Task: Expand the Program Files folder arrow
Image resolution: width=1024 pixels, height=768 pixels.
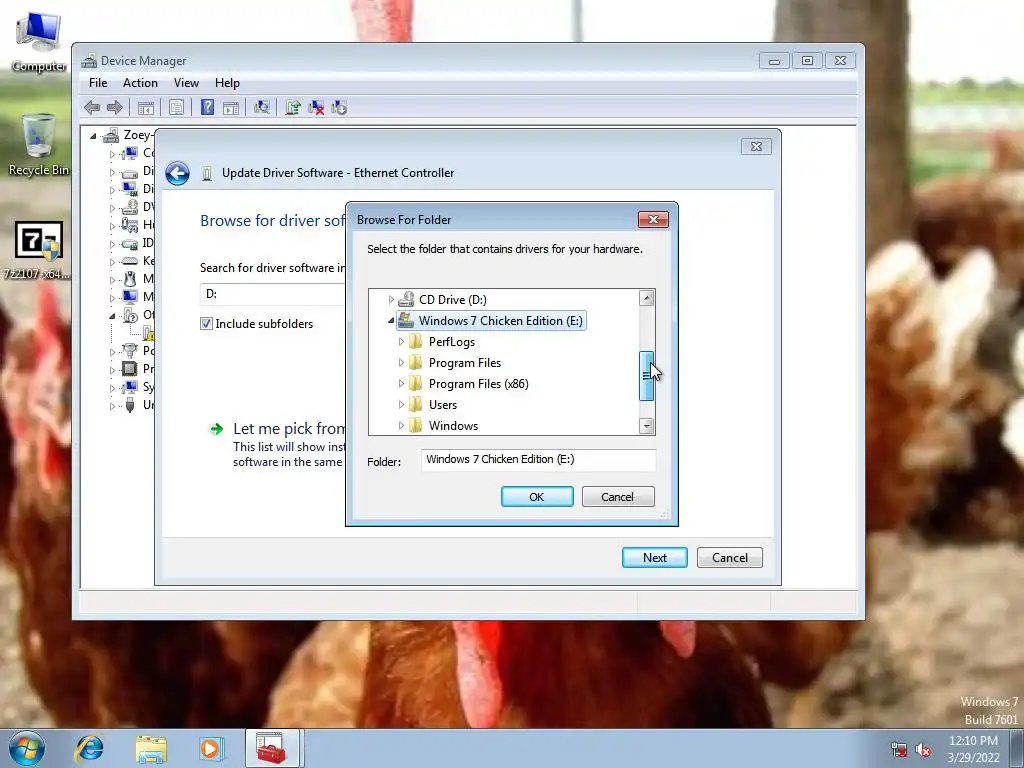Action: [401, 362]
